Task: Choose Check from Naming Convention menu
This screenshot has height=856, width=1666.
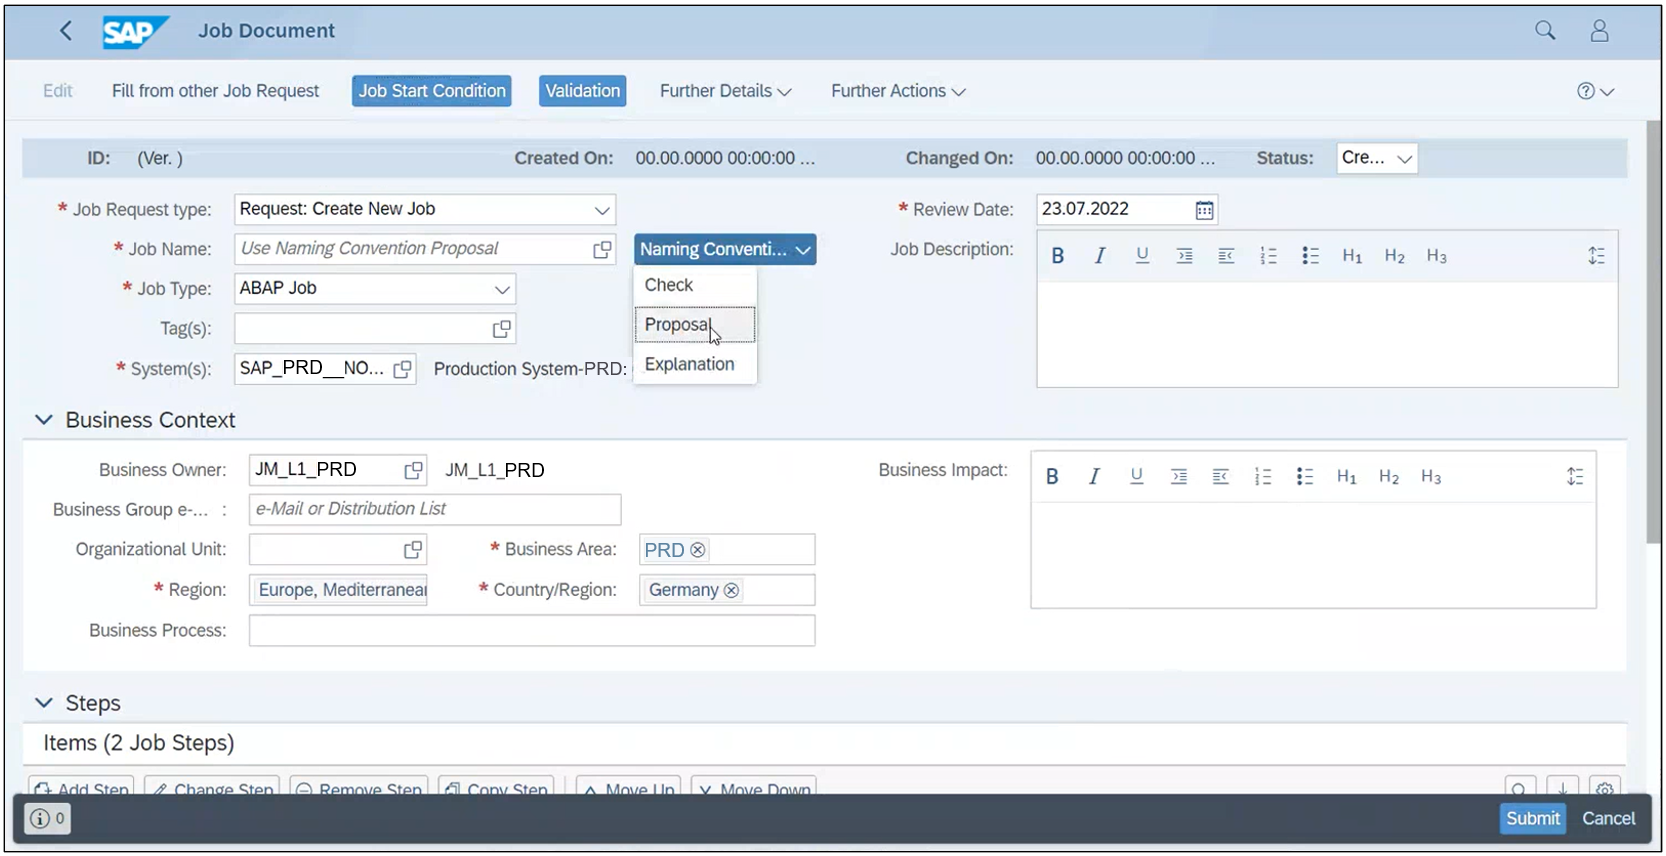Action: (695, 285)
